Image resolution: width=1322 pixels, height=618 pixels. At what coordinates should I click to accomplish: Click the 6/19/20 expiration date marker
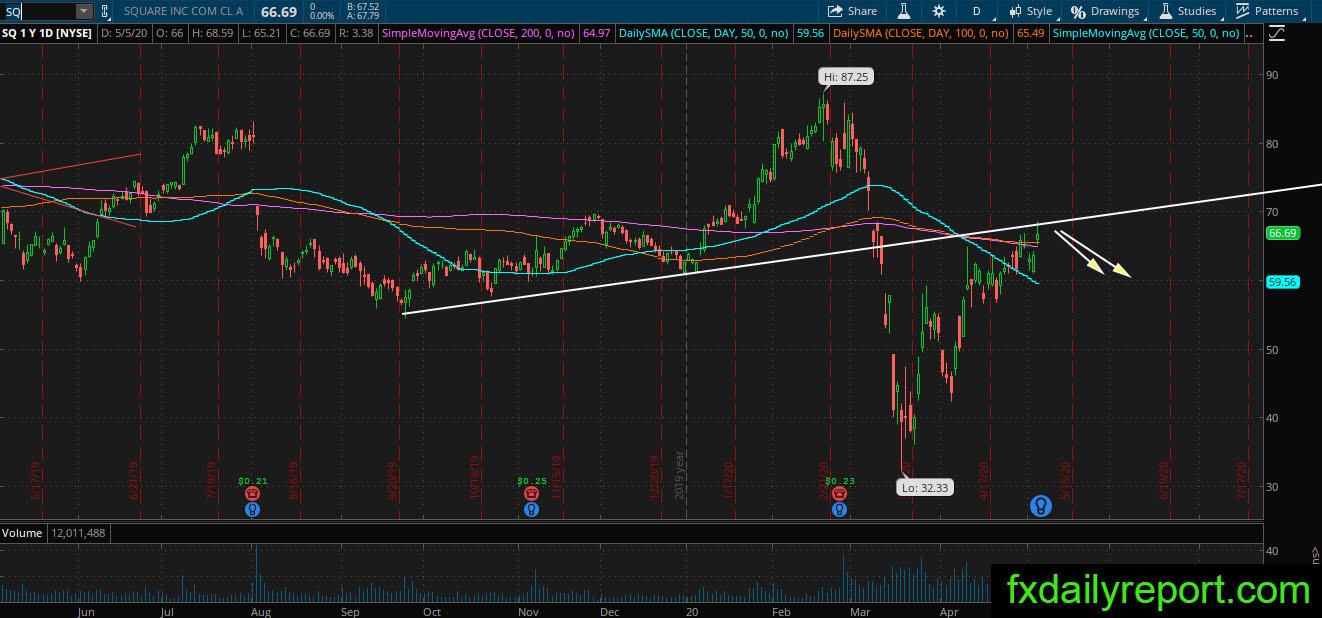click(x=1165, y=479)
